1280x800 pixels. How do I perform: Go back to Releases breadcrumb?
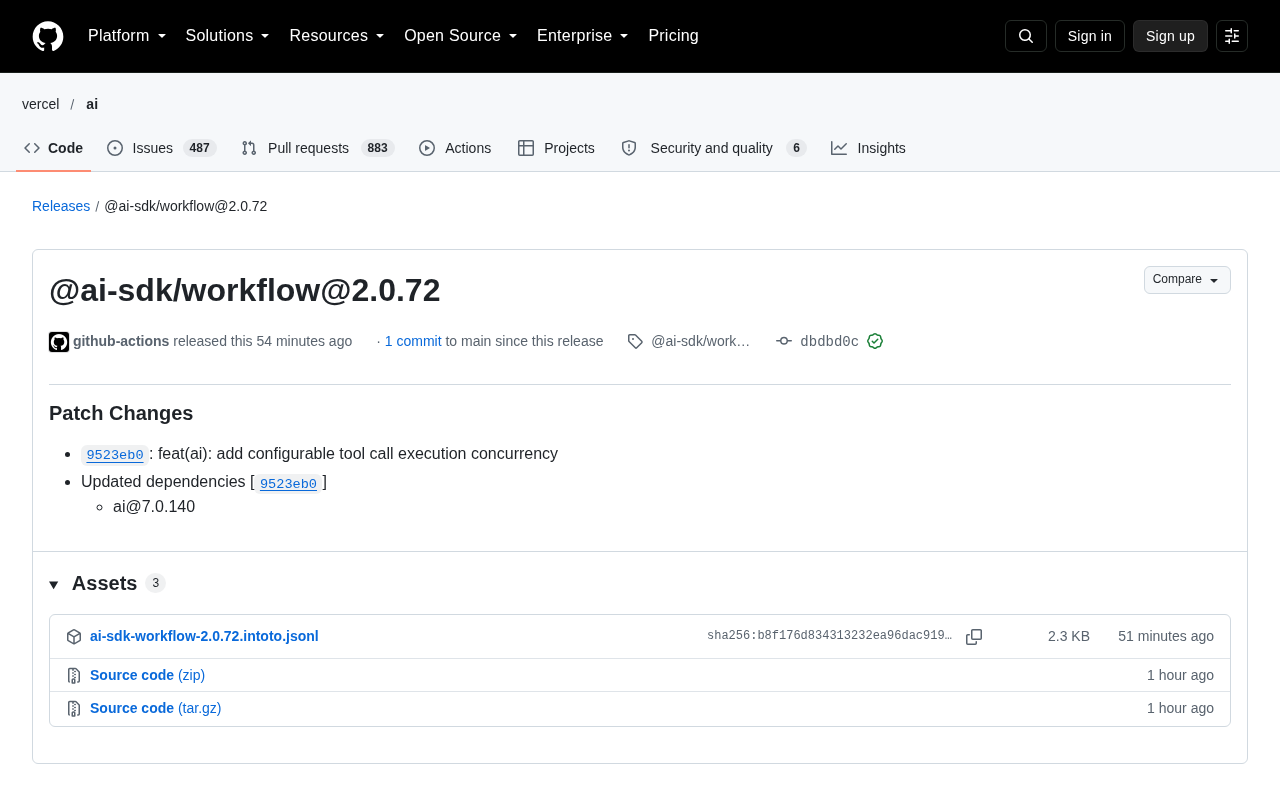[x=61, y=206]
